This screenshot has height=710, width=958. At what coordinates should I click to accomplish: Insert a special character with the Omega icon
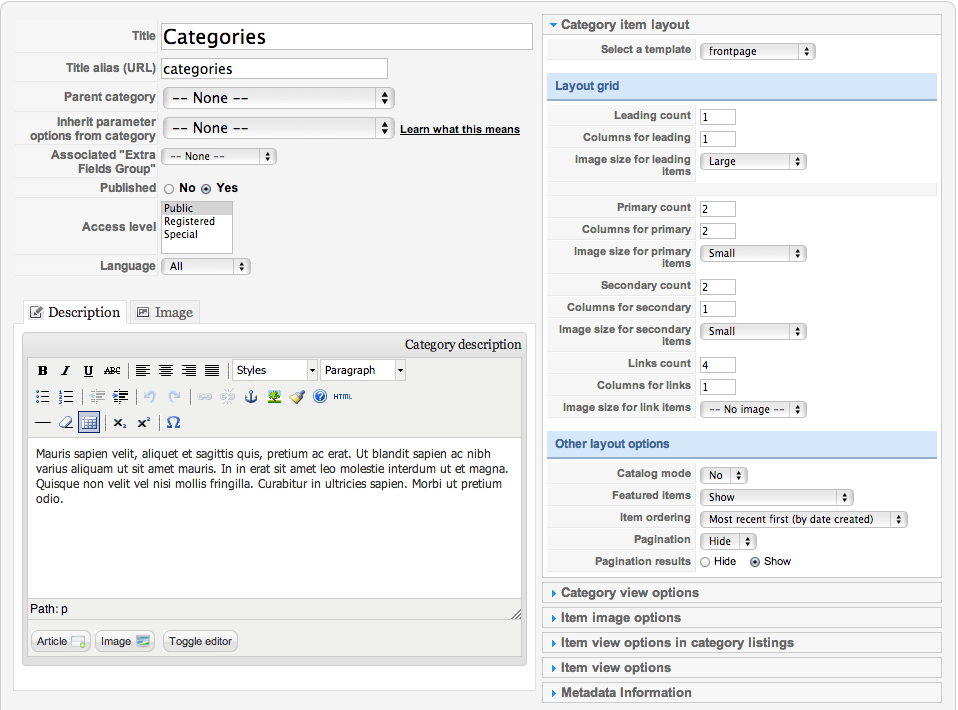point(174,422)
